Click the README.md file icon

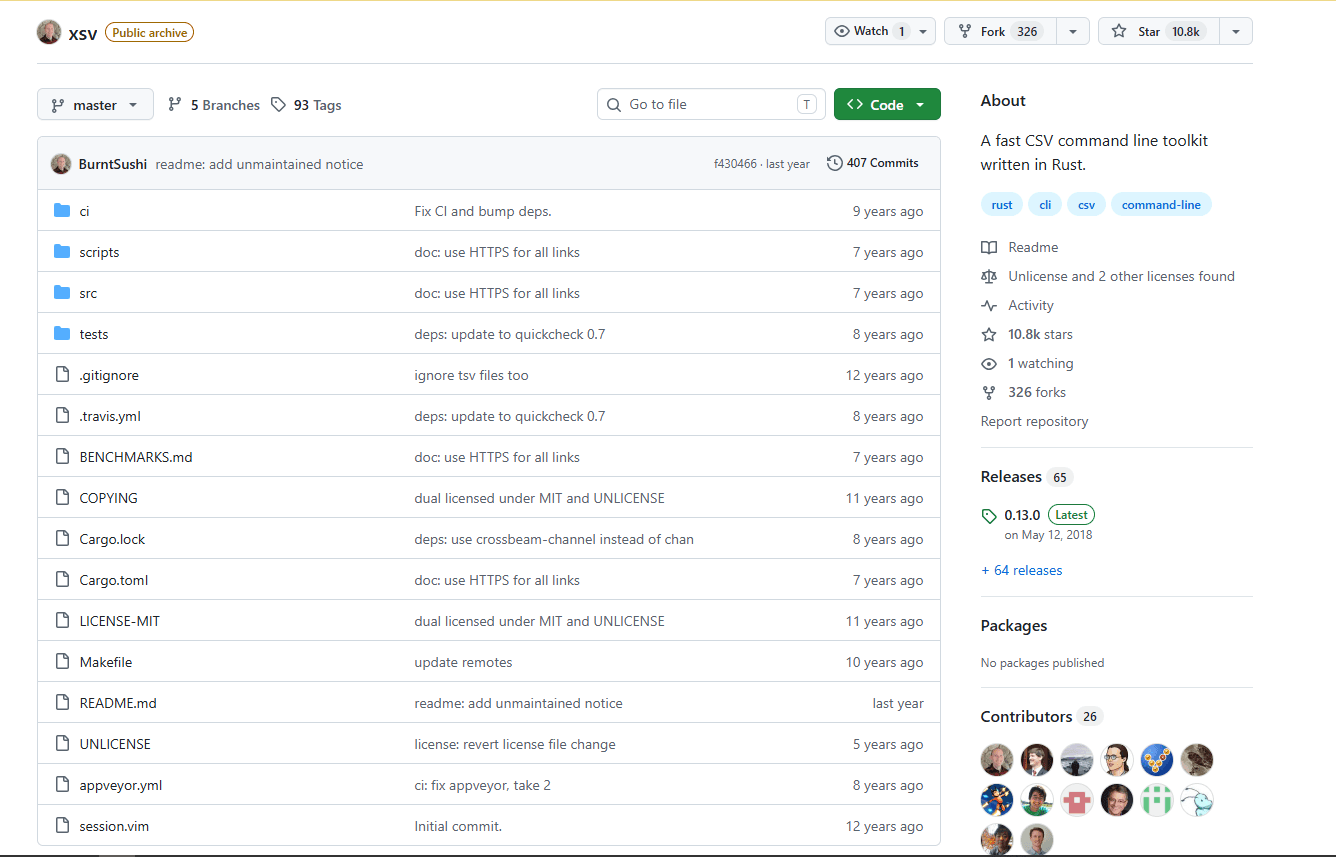click(x=62, y=703)
